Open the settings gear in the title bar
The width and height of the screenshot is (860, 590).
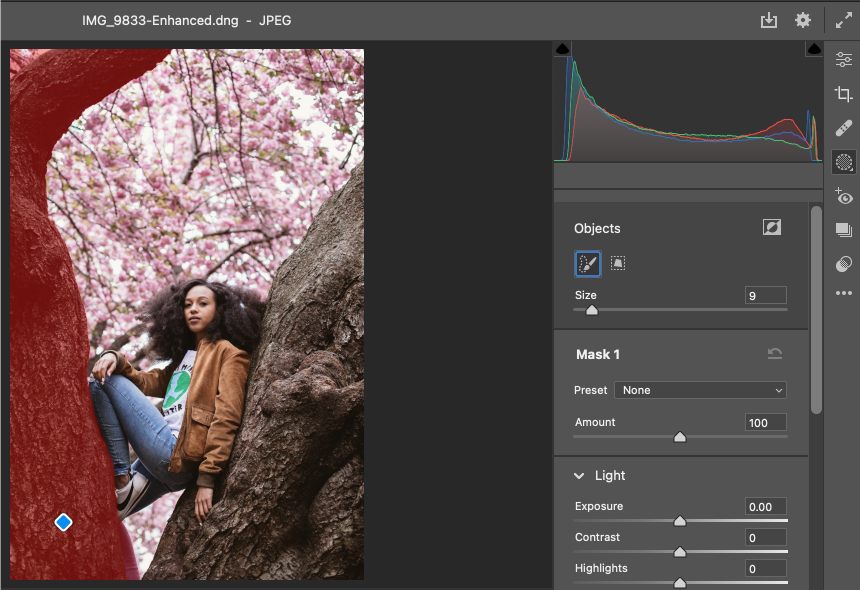tap(802, 19)
